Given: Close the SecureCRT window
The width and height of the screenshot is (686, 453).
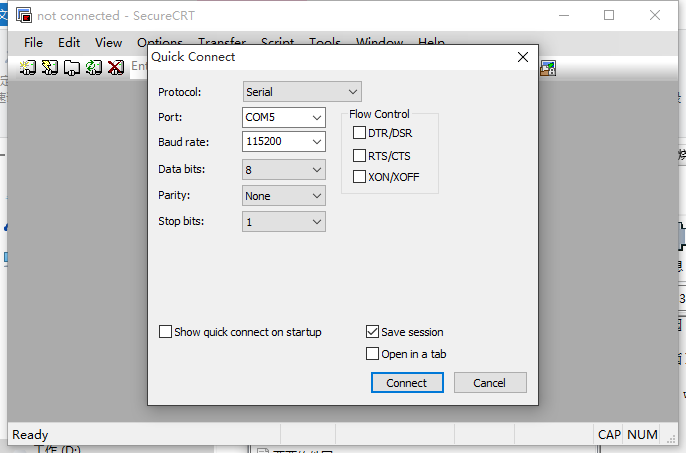Looking at the screenshot, I should pos(654,15).
